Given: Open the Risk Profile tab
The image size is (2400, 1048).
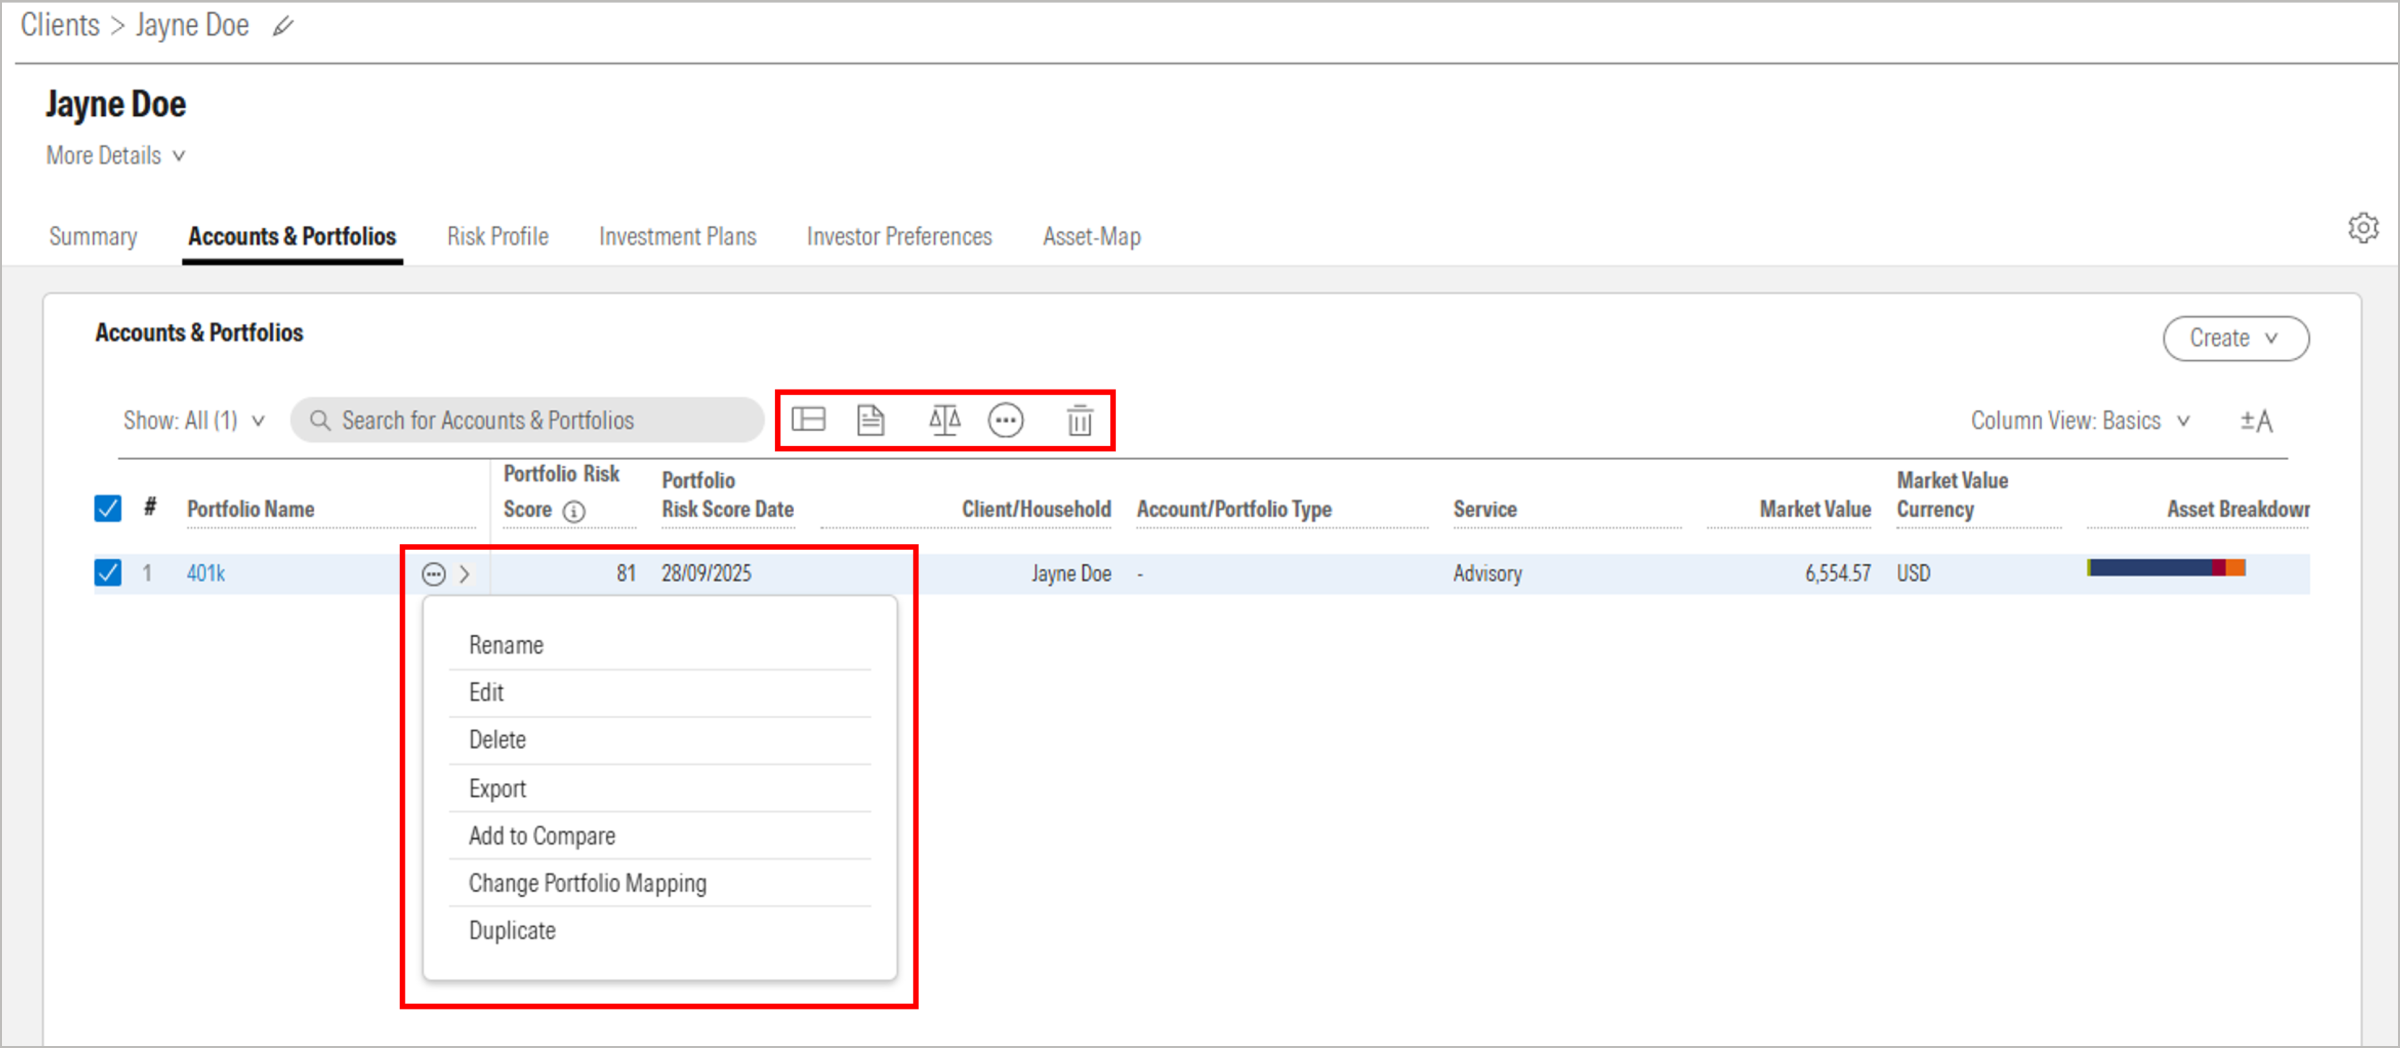Looking at the screenshot, I should [x=498, y=237].
